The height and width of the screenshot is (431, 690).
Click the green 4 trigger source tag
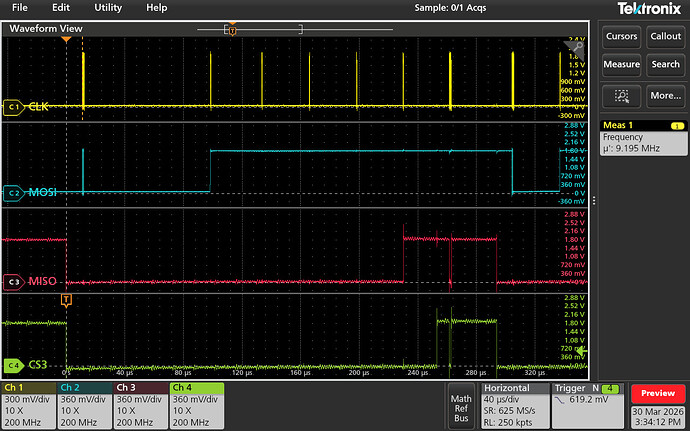[610, 389]
